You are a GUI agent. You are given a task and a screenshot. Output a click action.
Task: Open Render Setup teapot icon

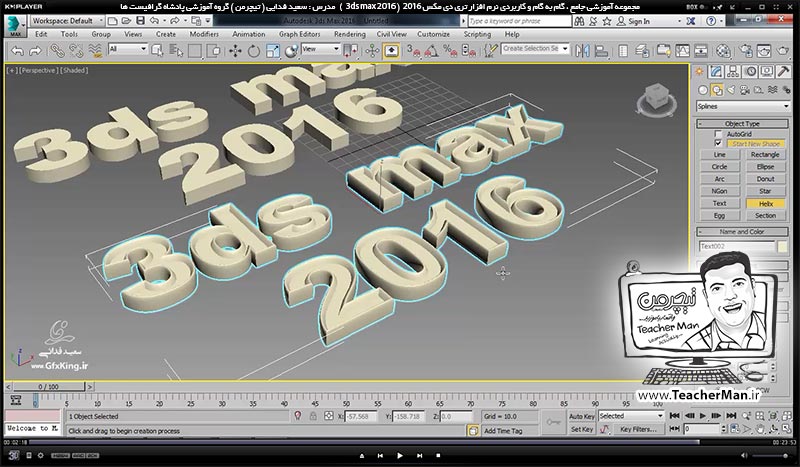tap(745, 51)
